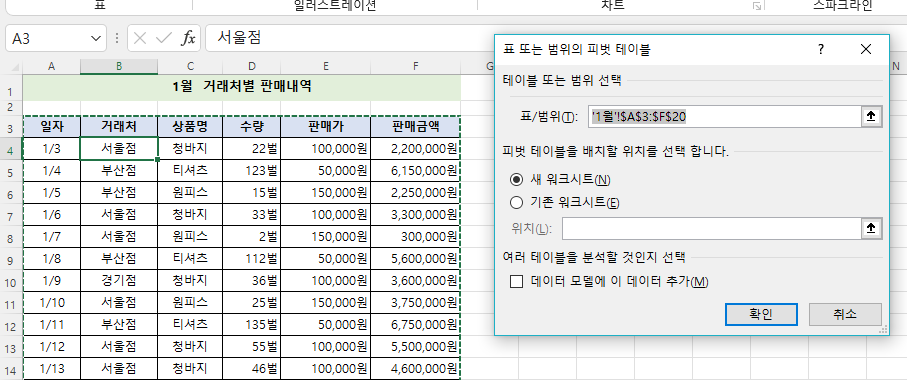Screen dimensions: 907x380
Task: Click the formula bar options dots
Action: click(x=117, y=39)
